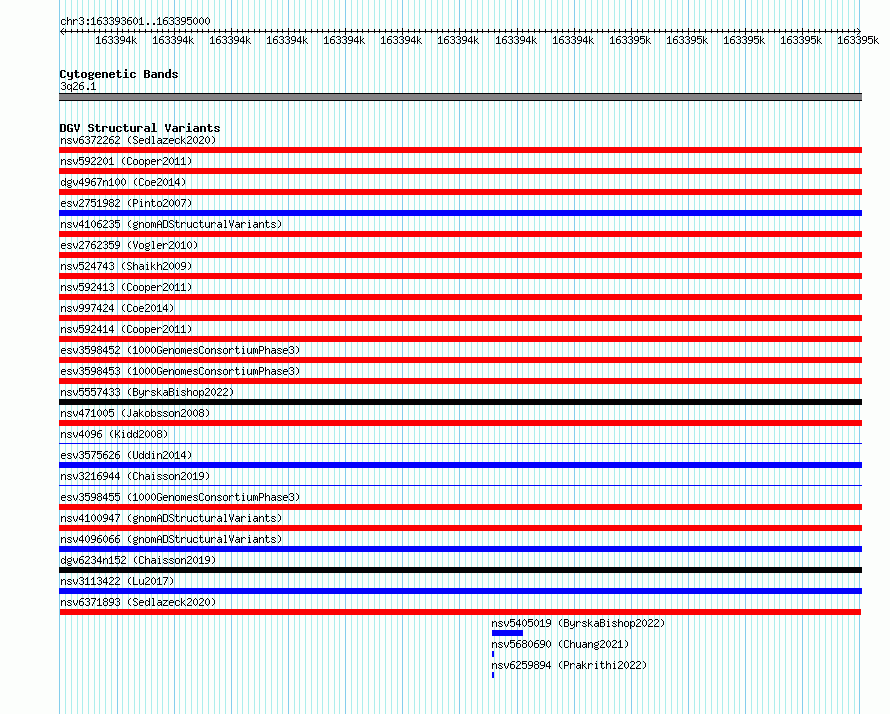Click the black bar under dgv6234n152 (Chaisson2019)
The image size is (890, 714).
pos(460,570)
